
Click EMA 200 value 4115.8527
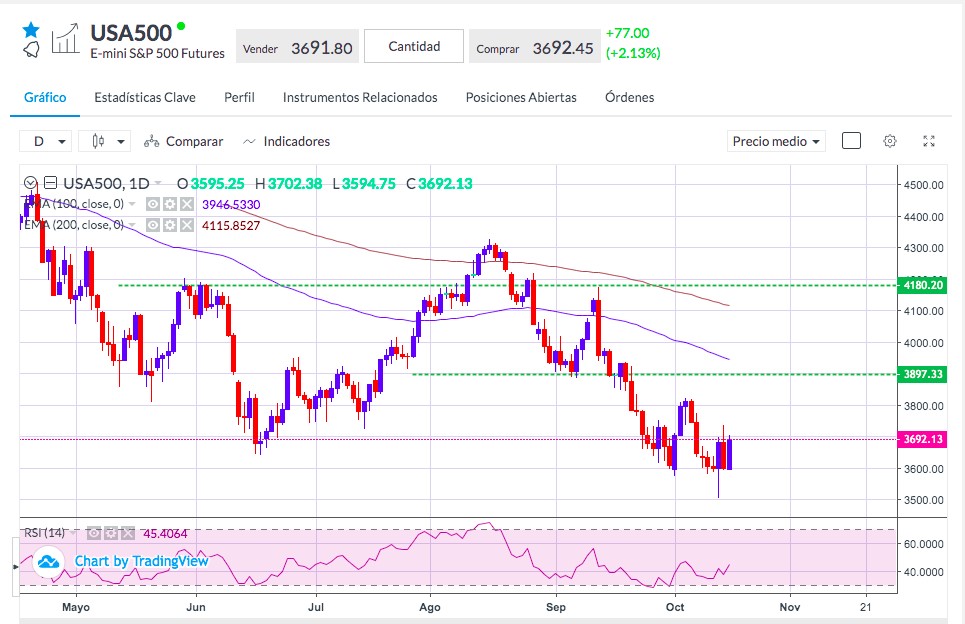pos(231,225)
